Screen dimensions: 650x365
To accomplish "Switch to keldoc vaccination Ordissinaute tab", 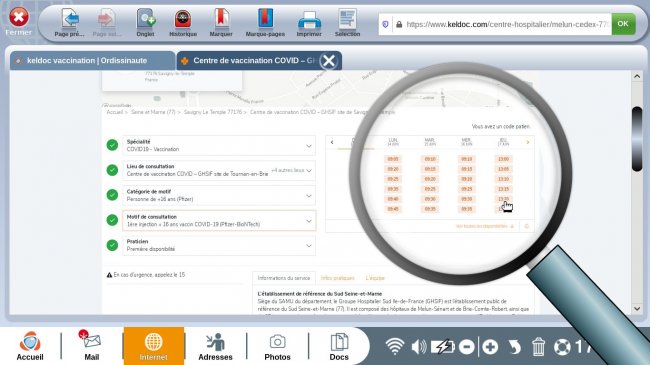I will (x=92, y=61).
